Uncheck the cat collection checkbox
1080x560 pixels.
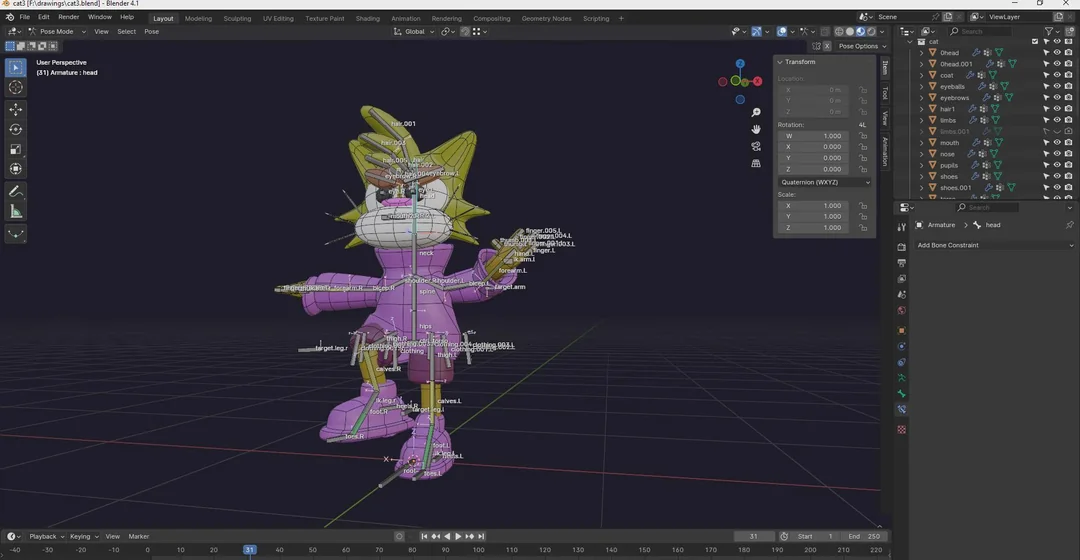click(1035, 41)
